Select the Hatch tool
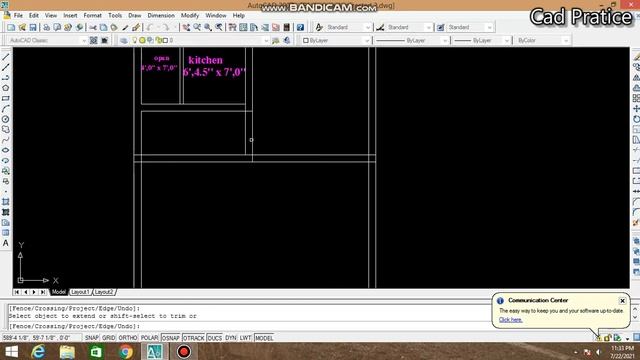This screenshot has height=360, width=640. click(x=6, y=202)
